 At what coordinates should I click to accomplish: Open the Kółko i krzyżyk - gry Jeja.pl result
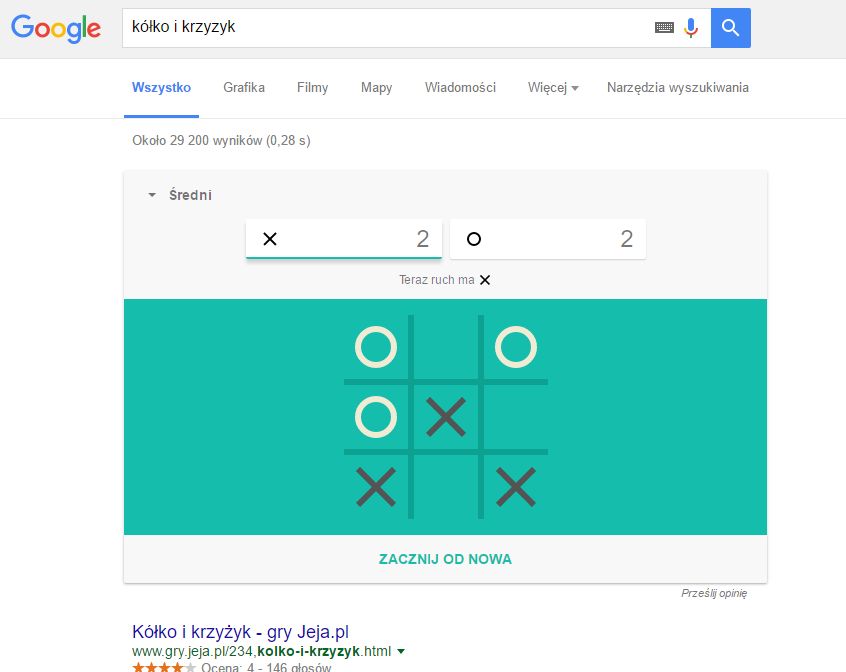coord(240,632)
